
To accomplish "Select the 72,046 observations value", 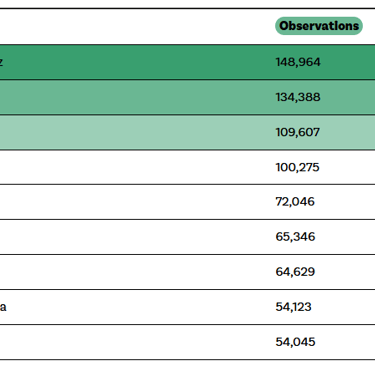I will (x=295, y=202).
